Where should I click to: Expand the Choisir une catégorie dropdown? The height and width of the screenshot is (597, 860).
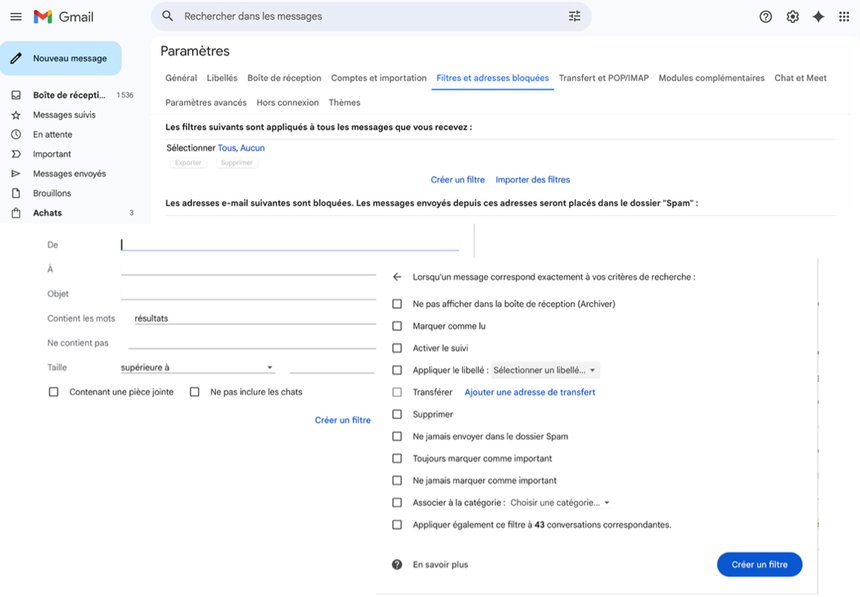click(560, 503)
